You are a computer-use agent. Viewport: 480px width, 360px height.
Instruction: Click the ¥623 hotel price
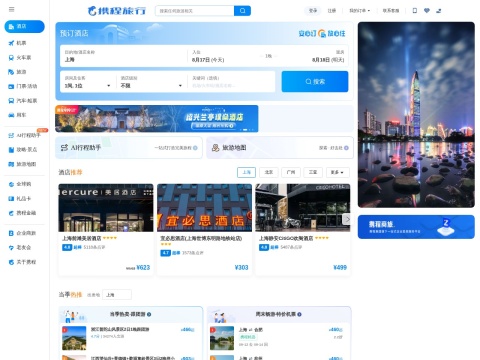coord(143,267)
